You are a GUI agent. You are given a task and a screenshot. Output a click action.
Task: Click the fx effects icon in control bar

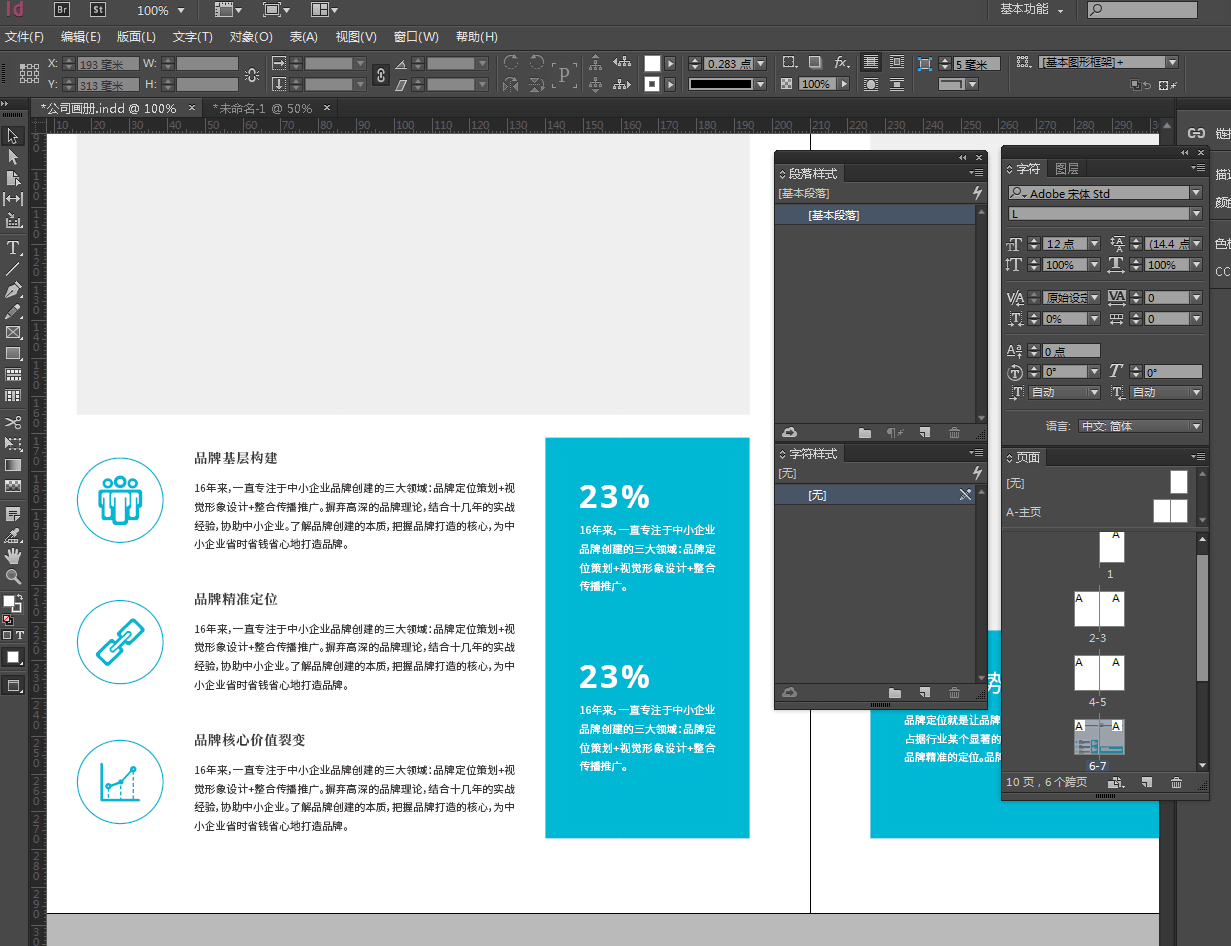coord(841,62)
